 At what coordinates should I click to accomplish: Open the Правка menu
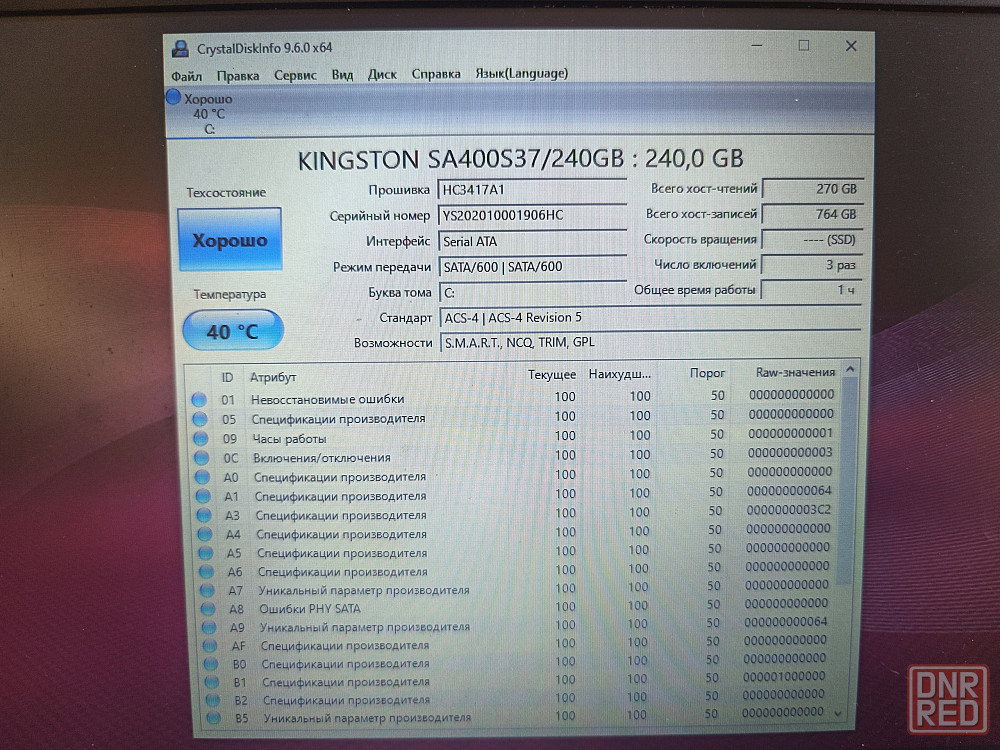pyautogui.click(x=238, y=76)
